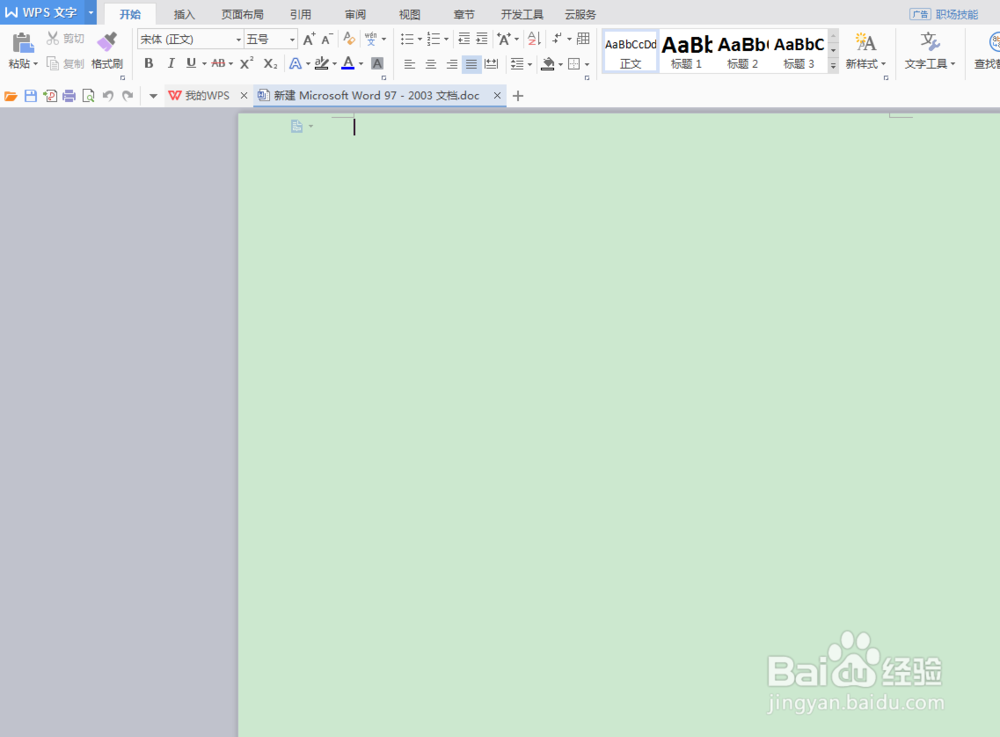1000x737 pixels.
Task: Toggle justify alignment button
Action: coord(471,63)
